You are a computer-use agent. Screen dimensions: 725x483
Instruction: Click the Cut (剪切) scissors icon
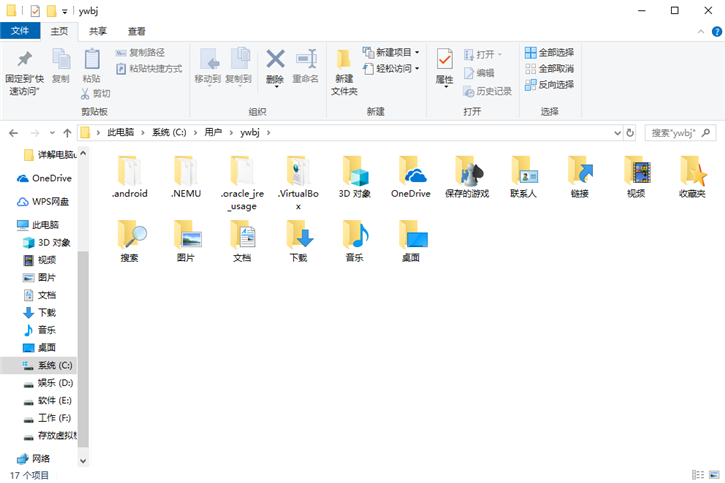click(87, 94)
